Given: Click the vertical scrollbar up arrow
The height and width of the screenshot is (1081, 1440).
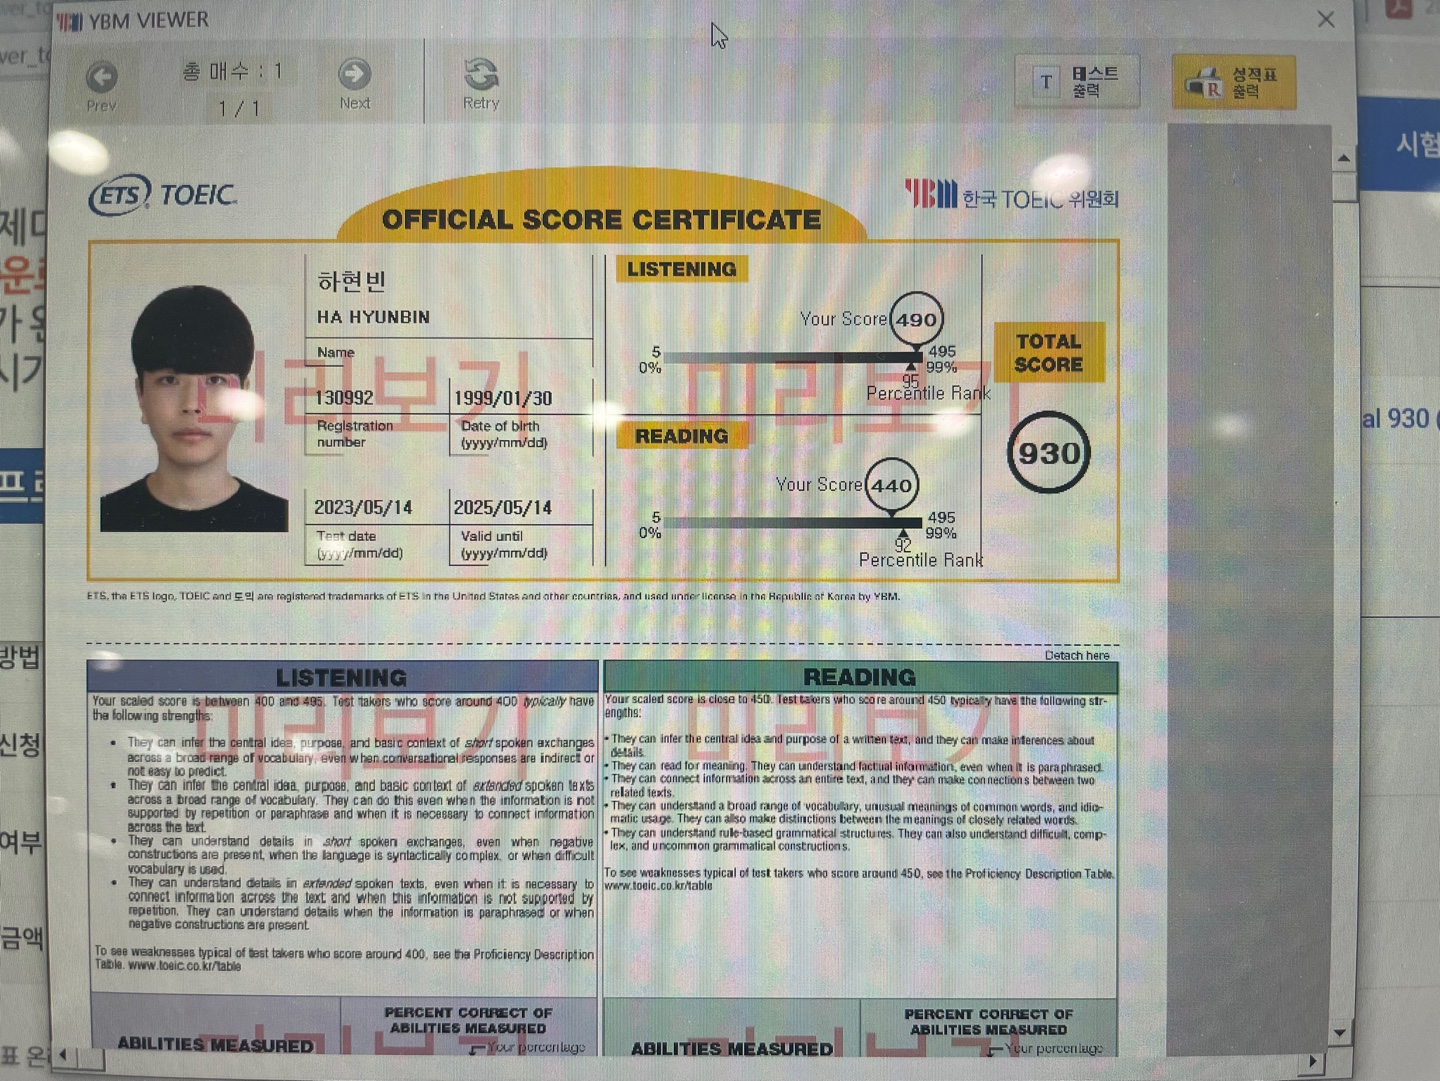Looking at the screenshot, I should [x=1343, y=158].
